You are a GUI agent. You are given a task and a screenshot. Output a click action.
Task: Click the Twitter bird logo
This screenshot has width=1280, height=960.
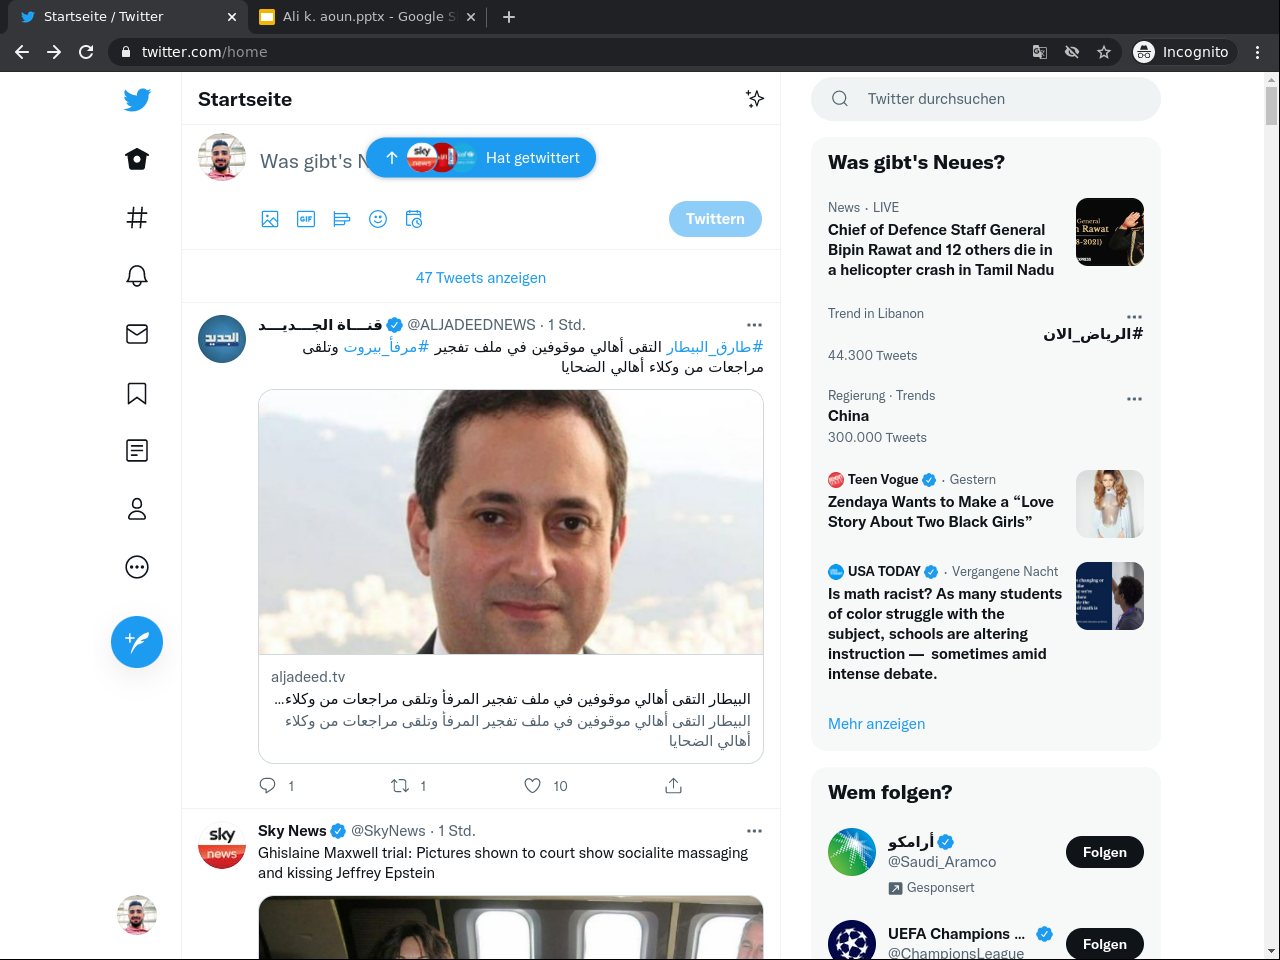point(137,100)
